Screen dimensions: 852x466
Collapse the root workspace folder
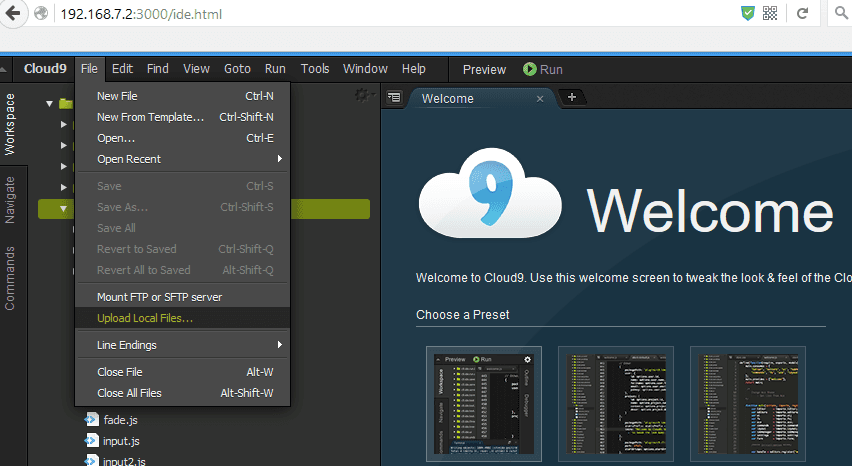coord(49,103)
